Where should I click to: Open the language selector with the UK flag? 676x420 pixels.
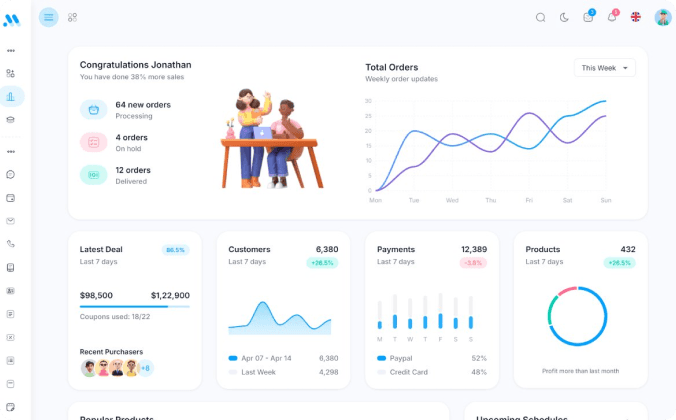(x=635, y=17)
